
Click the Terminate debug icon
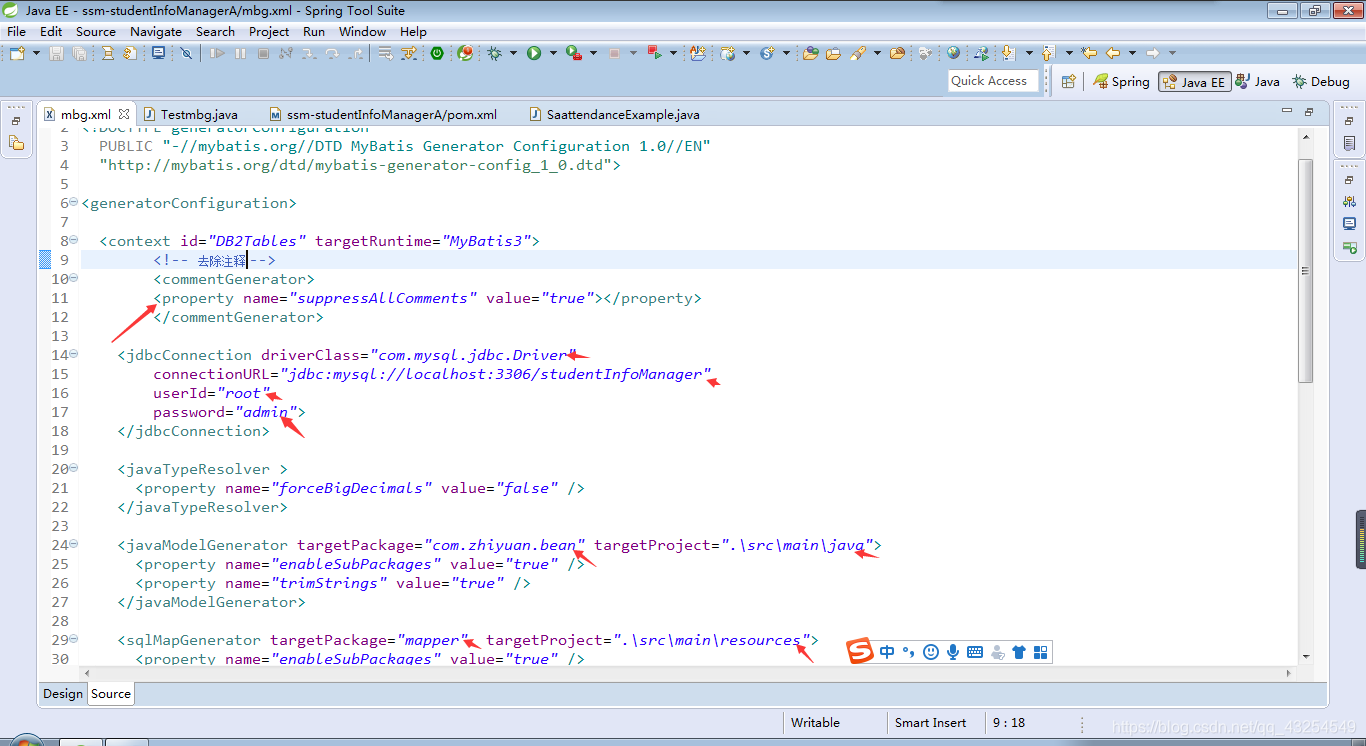tap(263, 53)
